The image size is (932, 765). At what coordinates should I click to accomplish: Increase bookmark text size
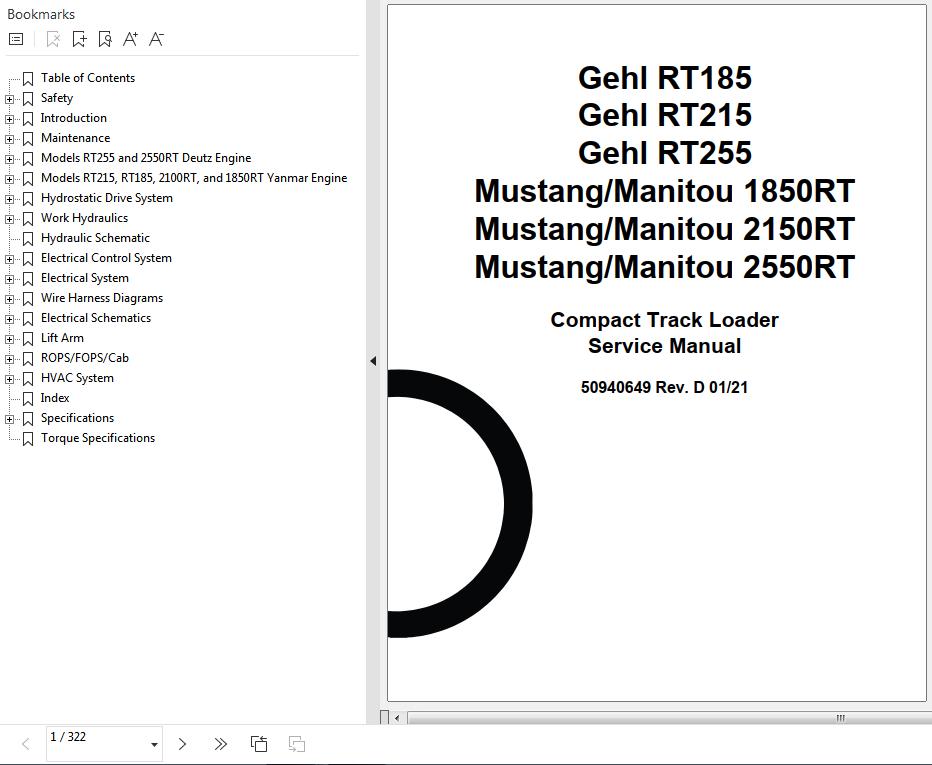coord(130,39)
